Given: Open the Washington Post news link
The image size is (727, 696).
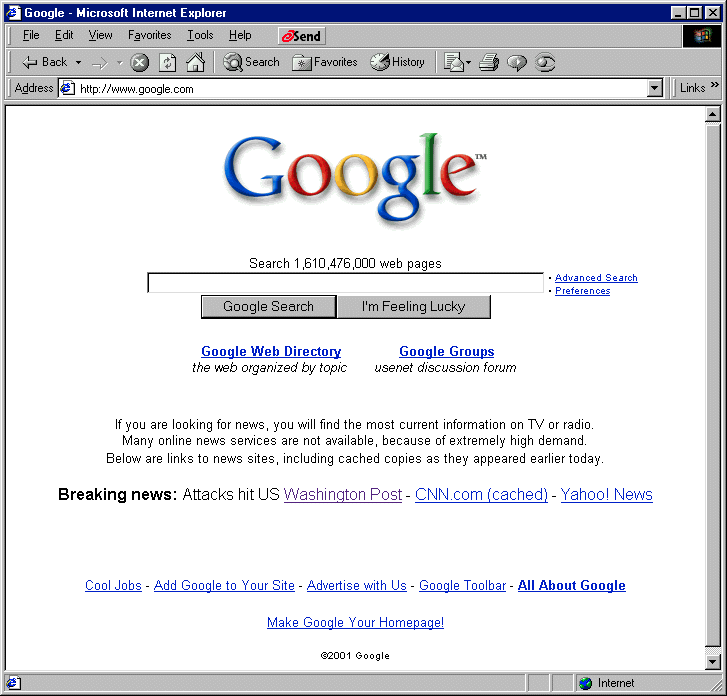Looking at the screenshot, I should [343, 495].
